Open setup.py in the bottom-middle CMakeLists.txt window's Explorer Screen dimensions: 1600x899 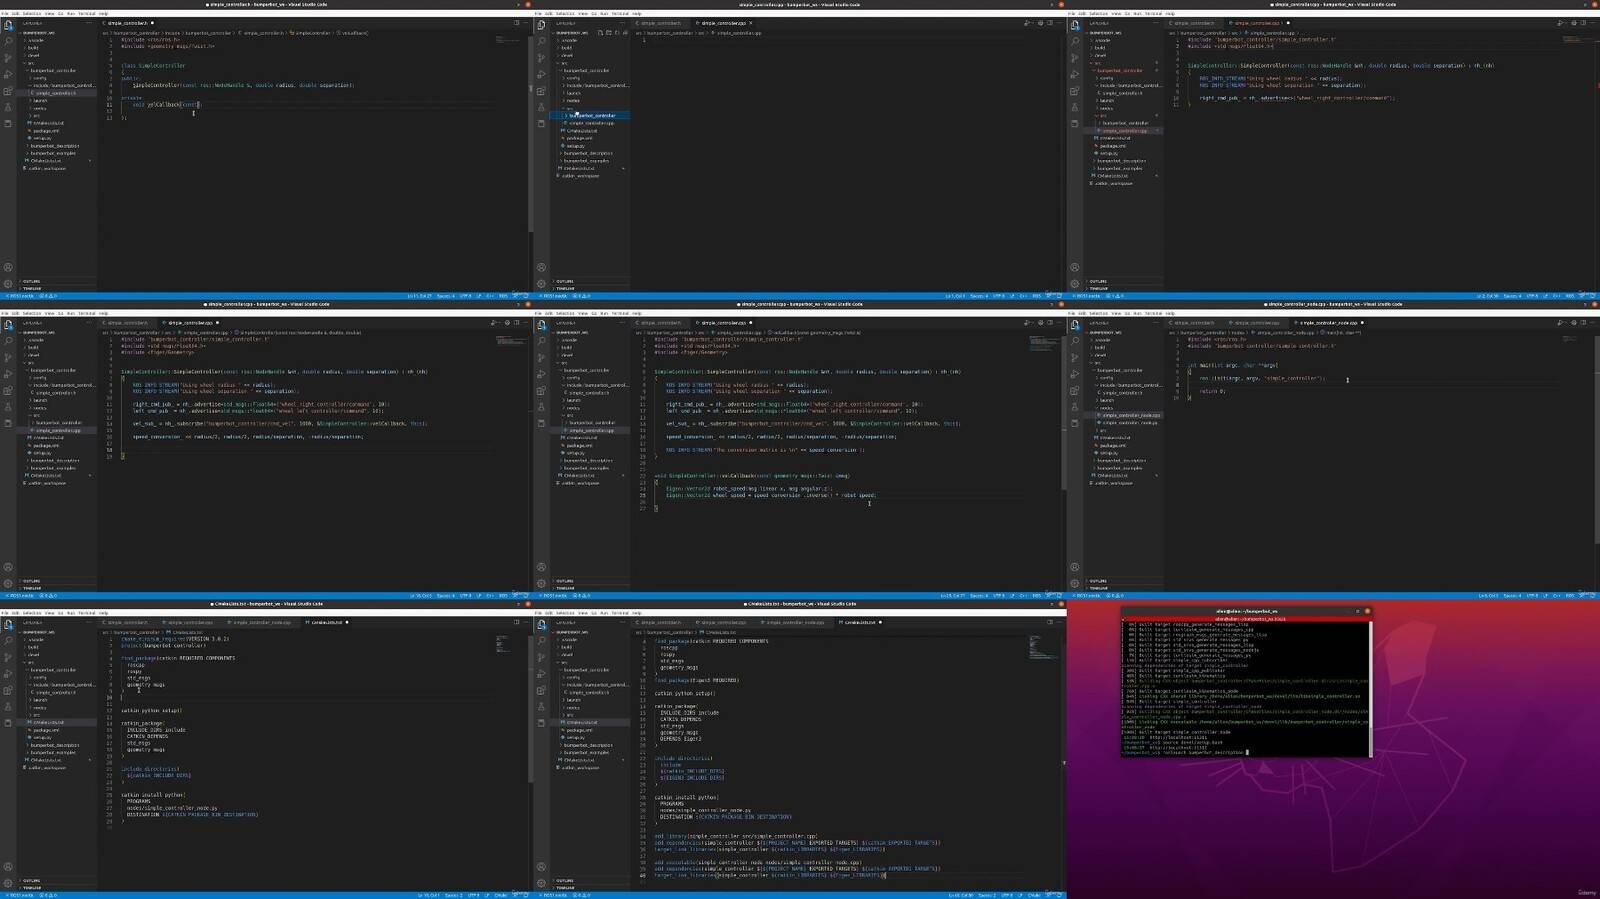pyautogui.click(x=576, y=737)
